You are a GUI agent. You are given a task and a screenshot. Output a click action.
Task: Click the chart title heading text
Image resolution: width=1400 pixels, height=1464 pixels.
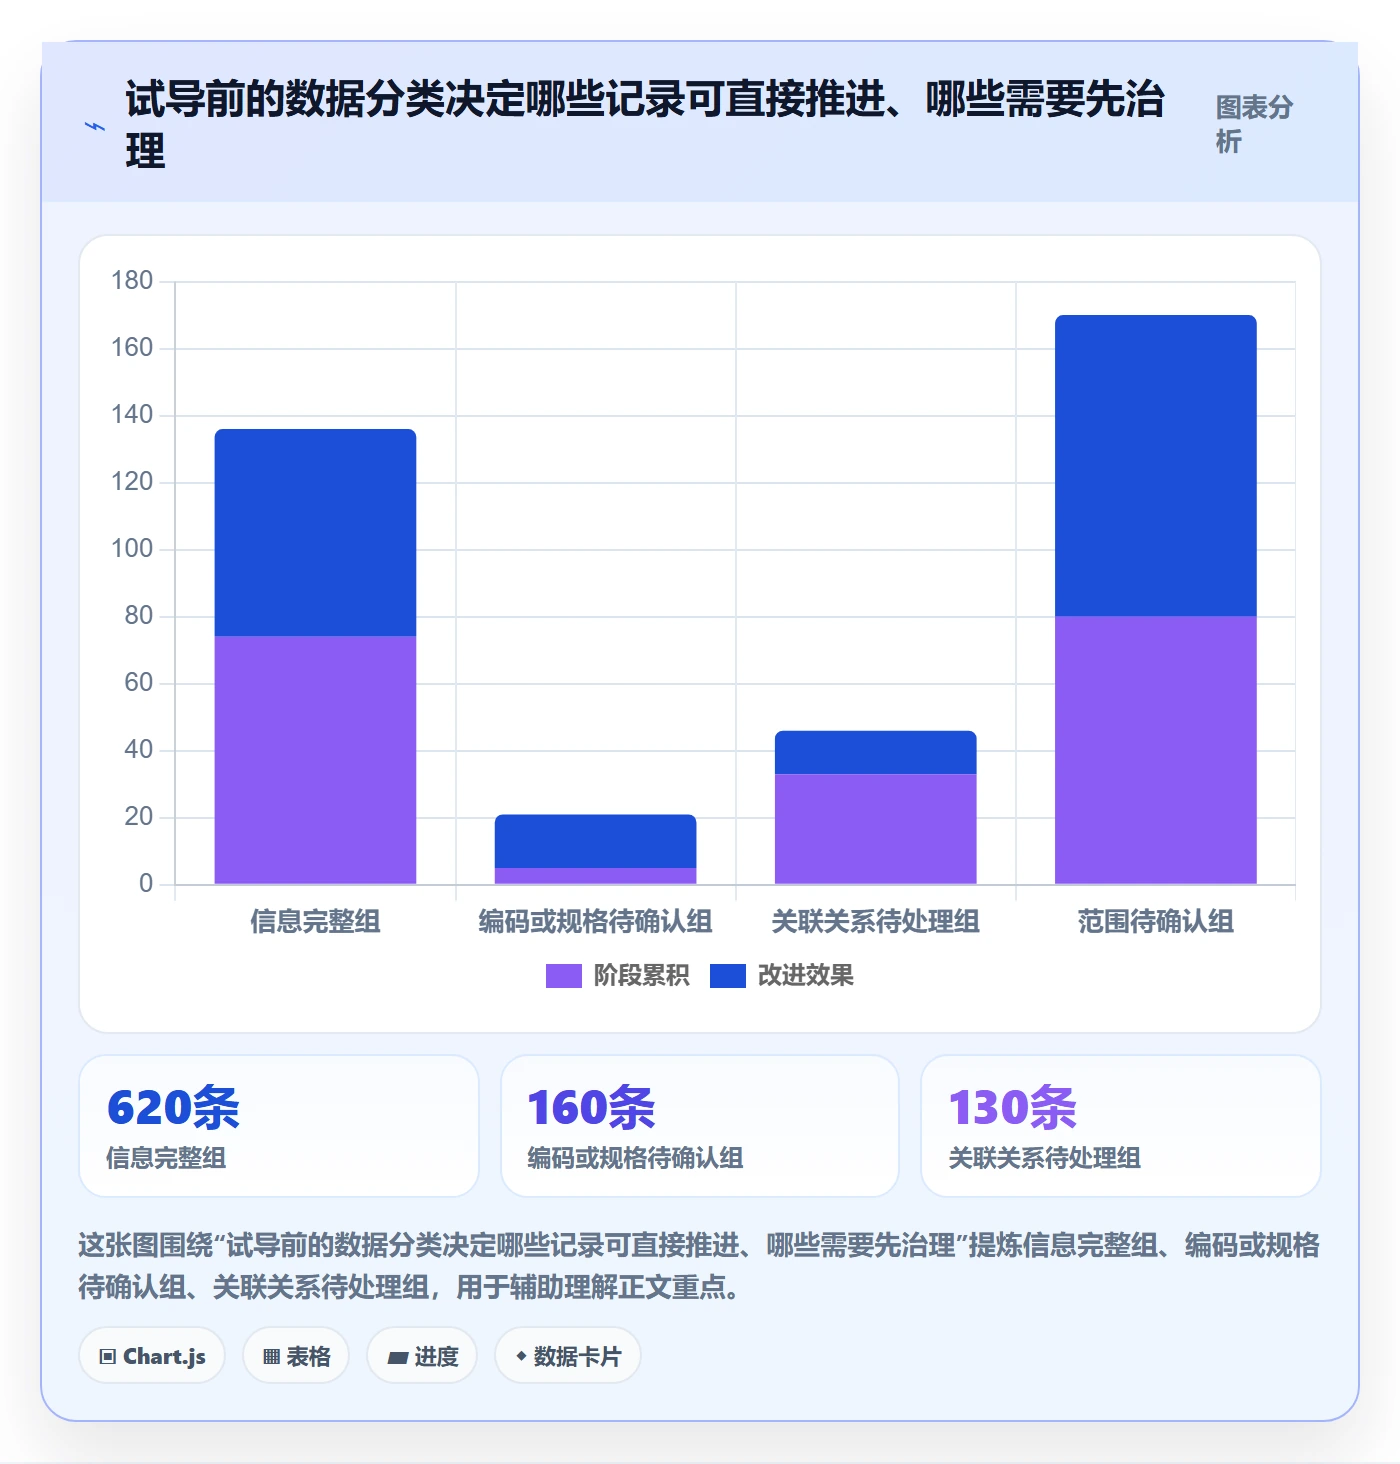[x=645, y=125]
